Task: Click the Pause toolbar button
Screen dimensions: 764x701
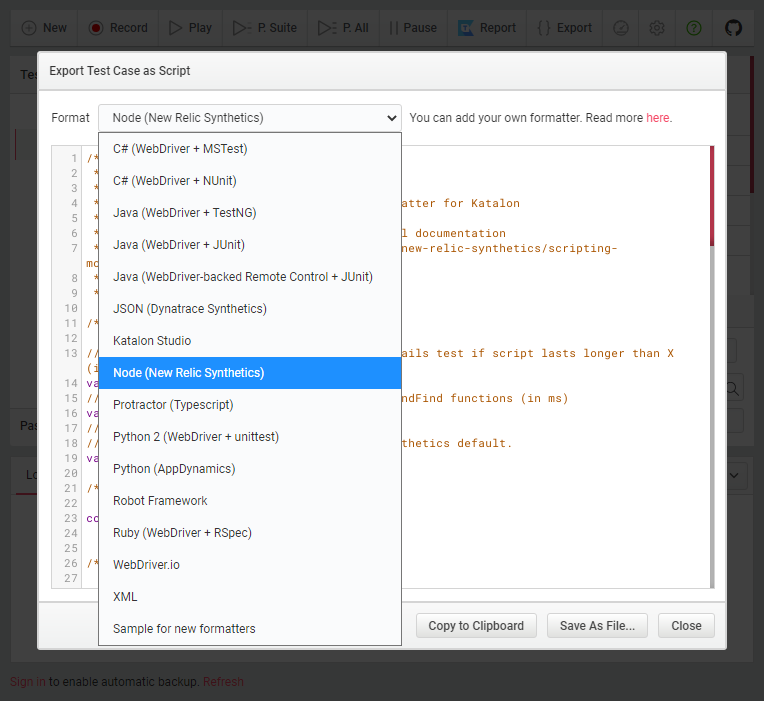Action: (413, 28)
